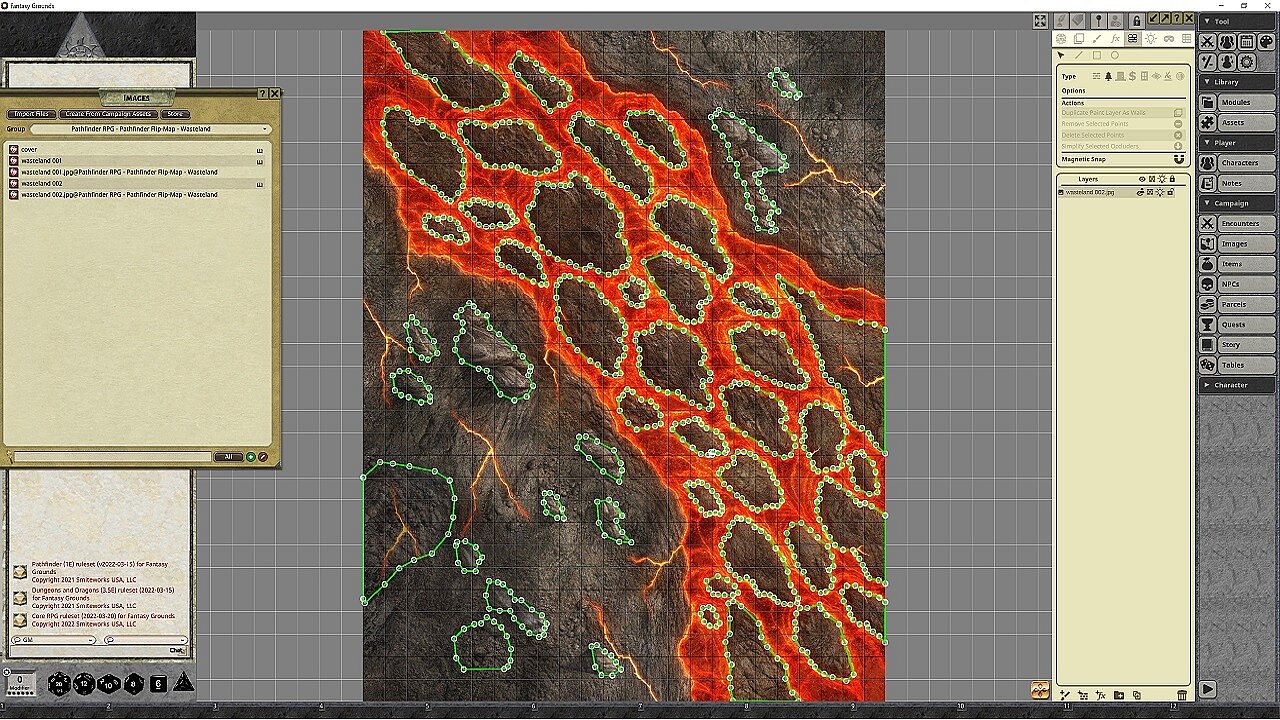Open the party sheet tool icon
This screenshot has width=1280, height=720.
point(1227,42)
